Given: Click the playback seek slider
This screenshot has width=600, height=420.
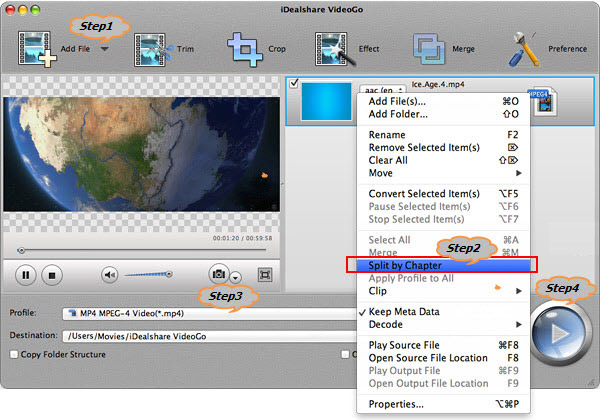Looking at the screenshot, I should click(x=142, y=250).
